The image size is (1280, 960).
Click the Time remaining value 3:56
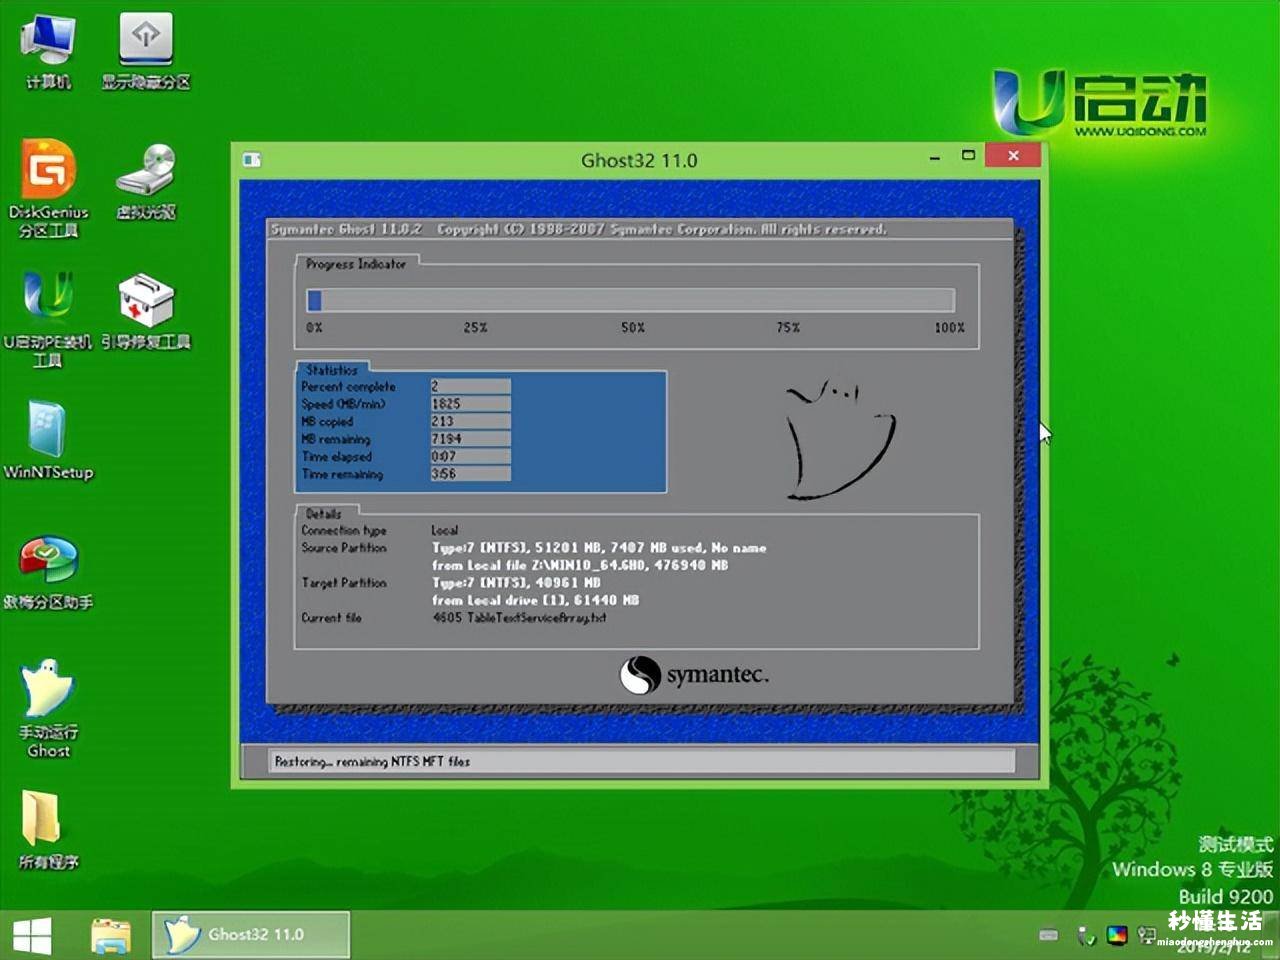pos(470,474)
